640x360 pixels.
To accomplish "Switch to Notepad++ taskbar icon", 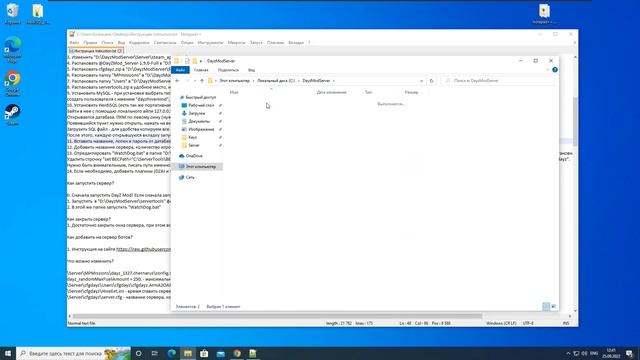I will pyautogui.click(x=253, y=353).
